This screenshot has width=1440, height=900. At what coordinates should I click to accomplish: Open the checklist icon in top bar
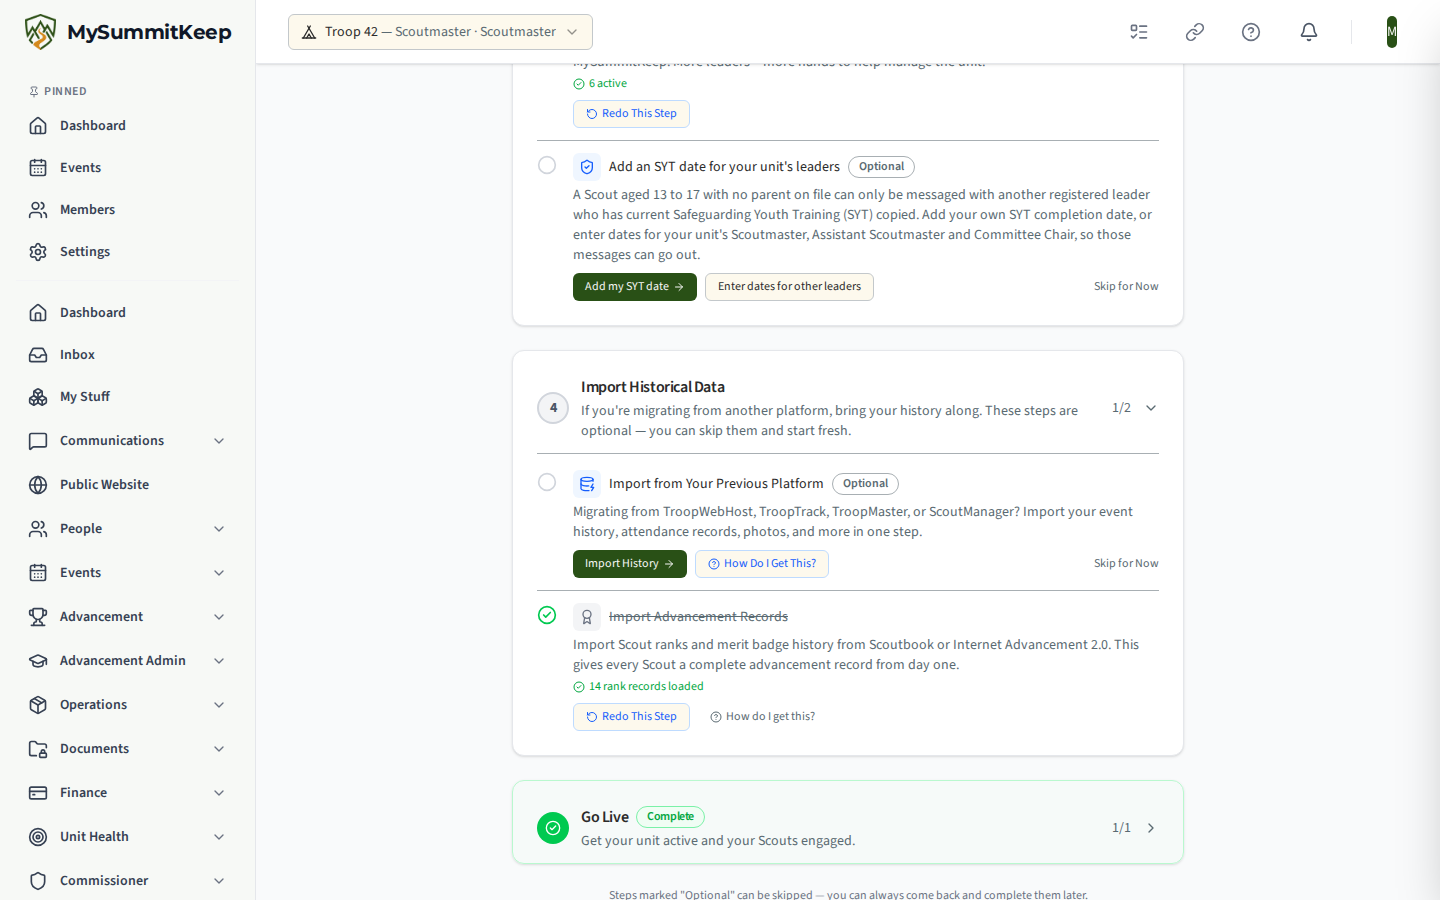click(1139, 32)
